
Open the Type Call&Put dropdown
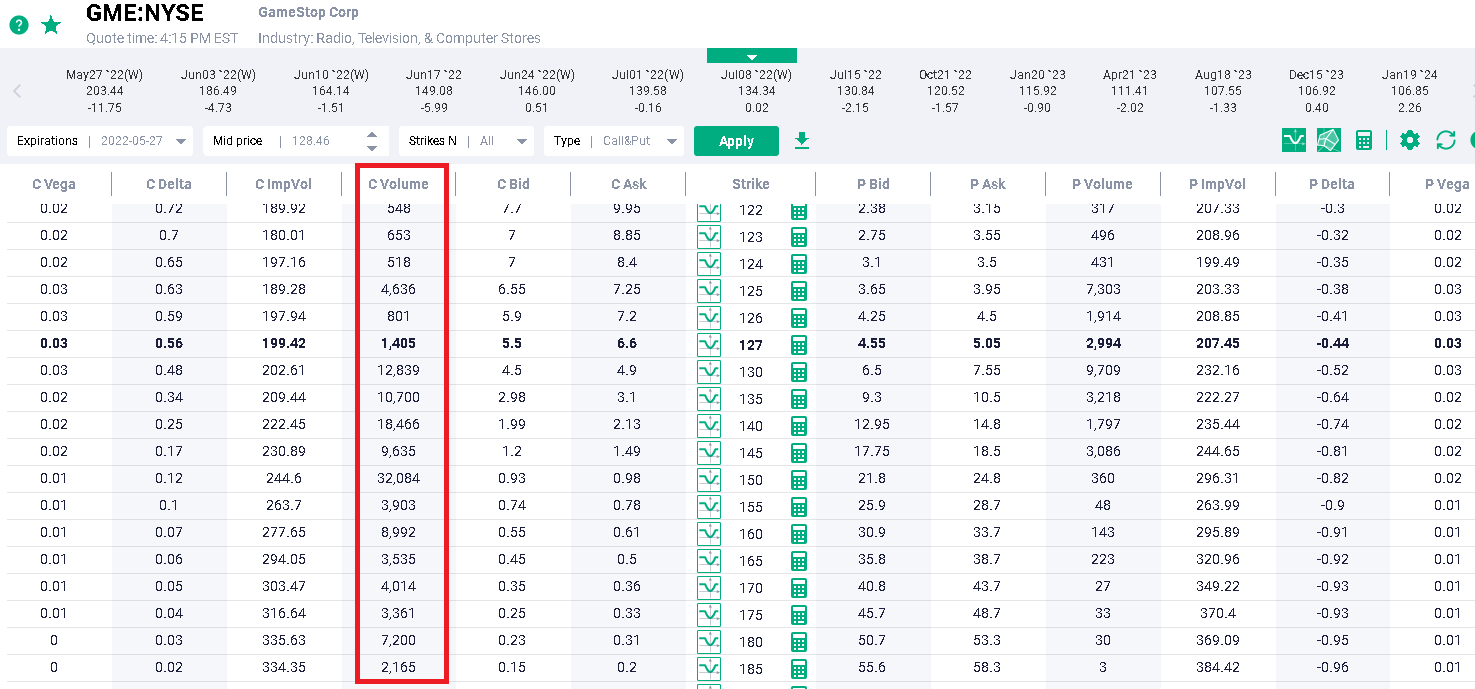pyautogui.click(x=614, y=141)
